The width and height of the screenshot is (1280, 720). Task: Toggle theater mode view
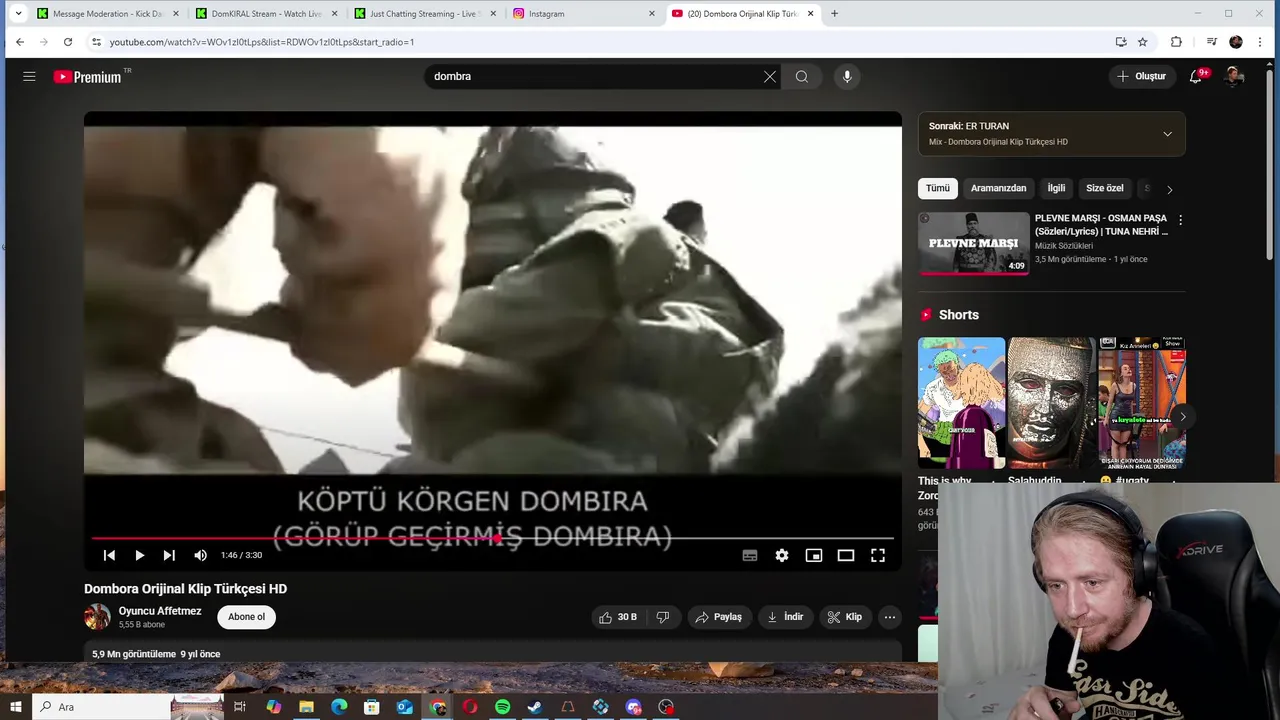846,555
